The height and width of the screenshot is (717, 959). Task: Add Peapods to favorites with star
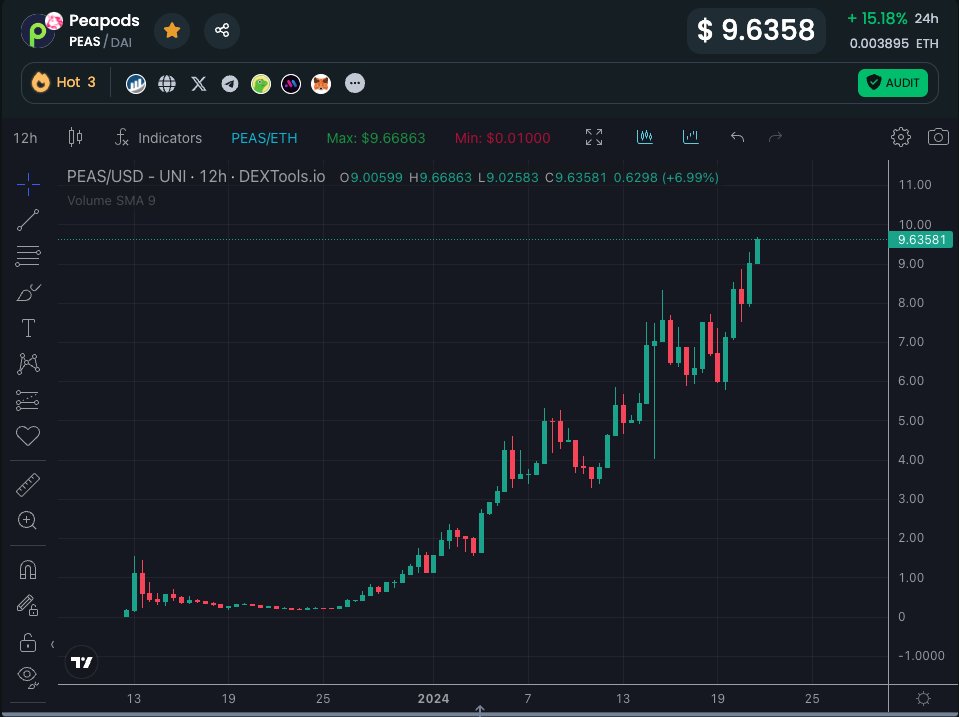click(172, 30)
